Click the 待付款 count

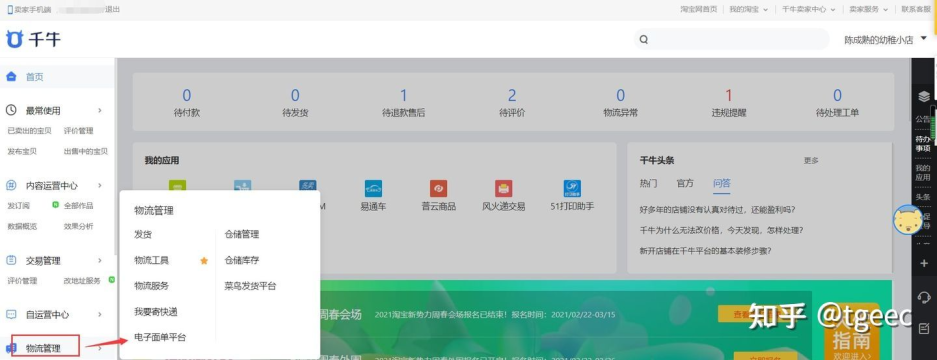coord(186,96)
